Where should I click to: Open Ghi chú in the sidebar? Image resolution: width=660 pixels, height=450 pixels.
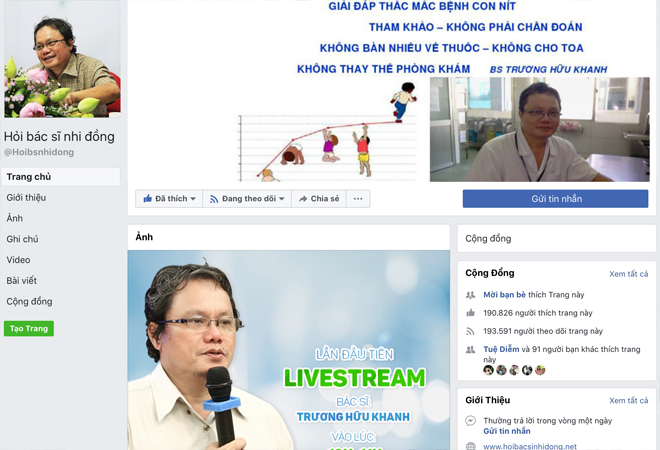coord(22,239)
